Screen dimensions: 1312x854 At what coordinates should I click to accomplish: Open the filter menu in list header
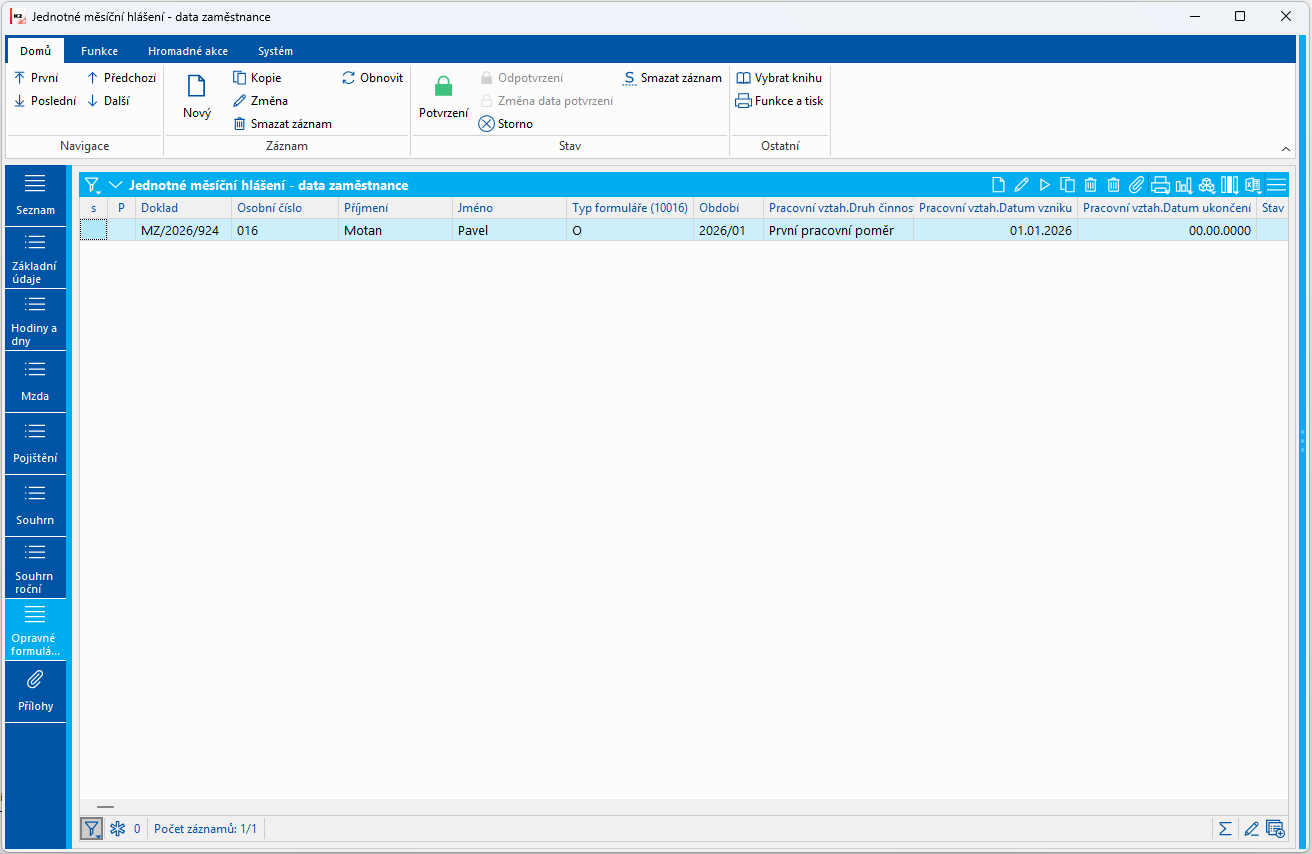[92, 185]
